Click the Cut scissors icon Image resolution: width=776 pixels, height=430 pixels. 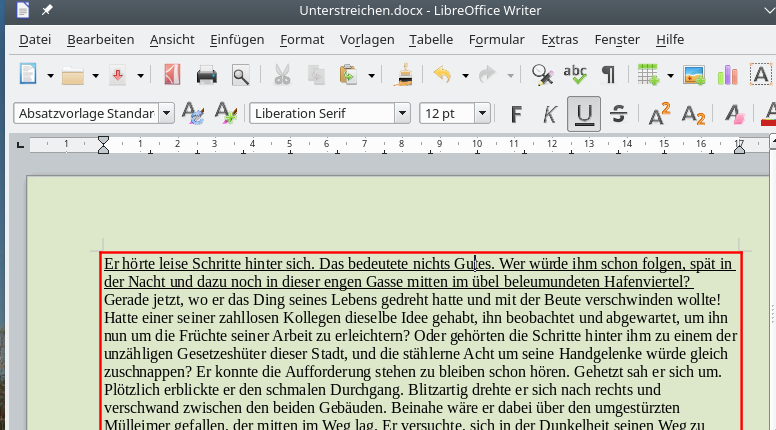point(282,75)
